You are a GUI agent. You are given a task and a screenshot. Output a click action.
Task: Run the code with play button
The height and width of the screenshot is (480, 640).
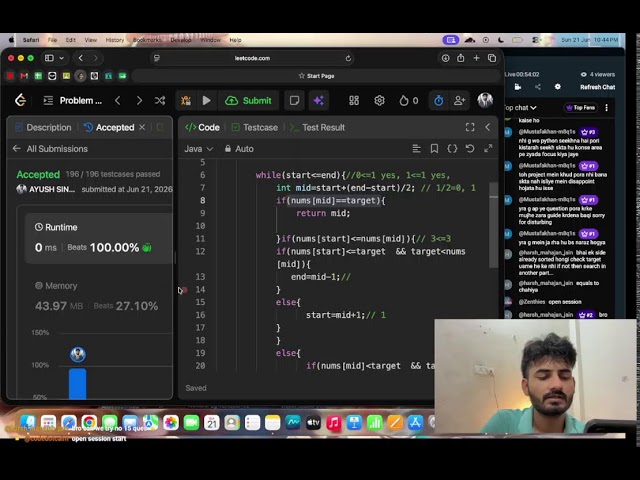pyautogui.click(x=207, y=100)
